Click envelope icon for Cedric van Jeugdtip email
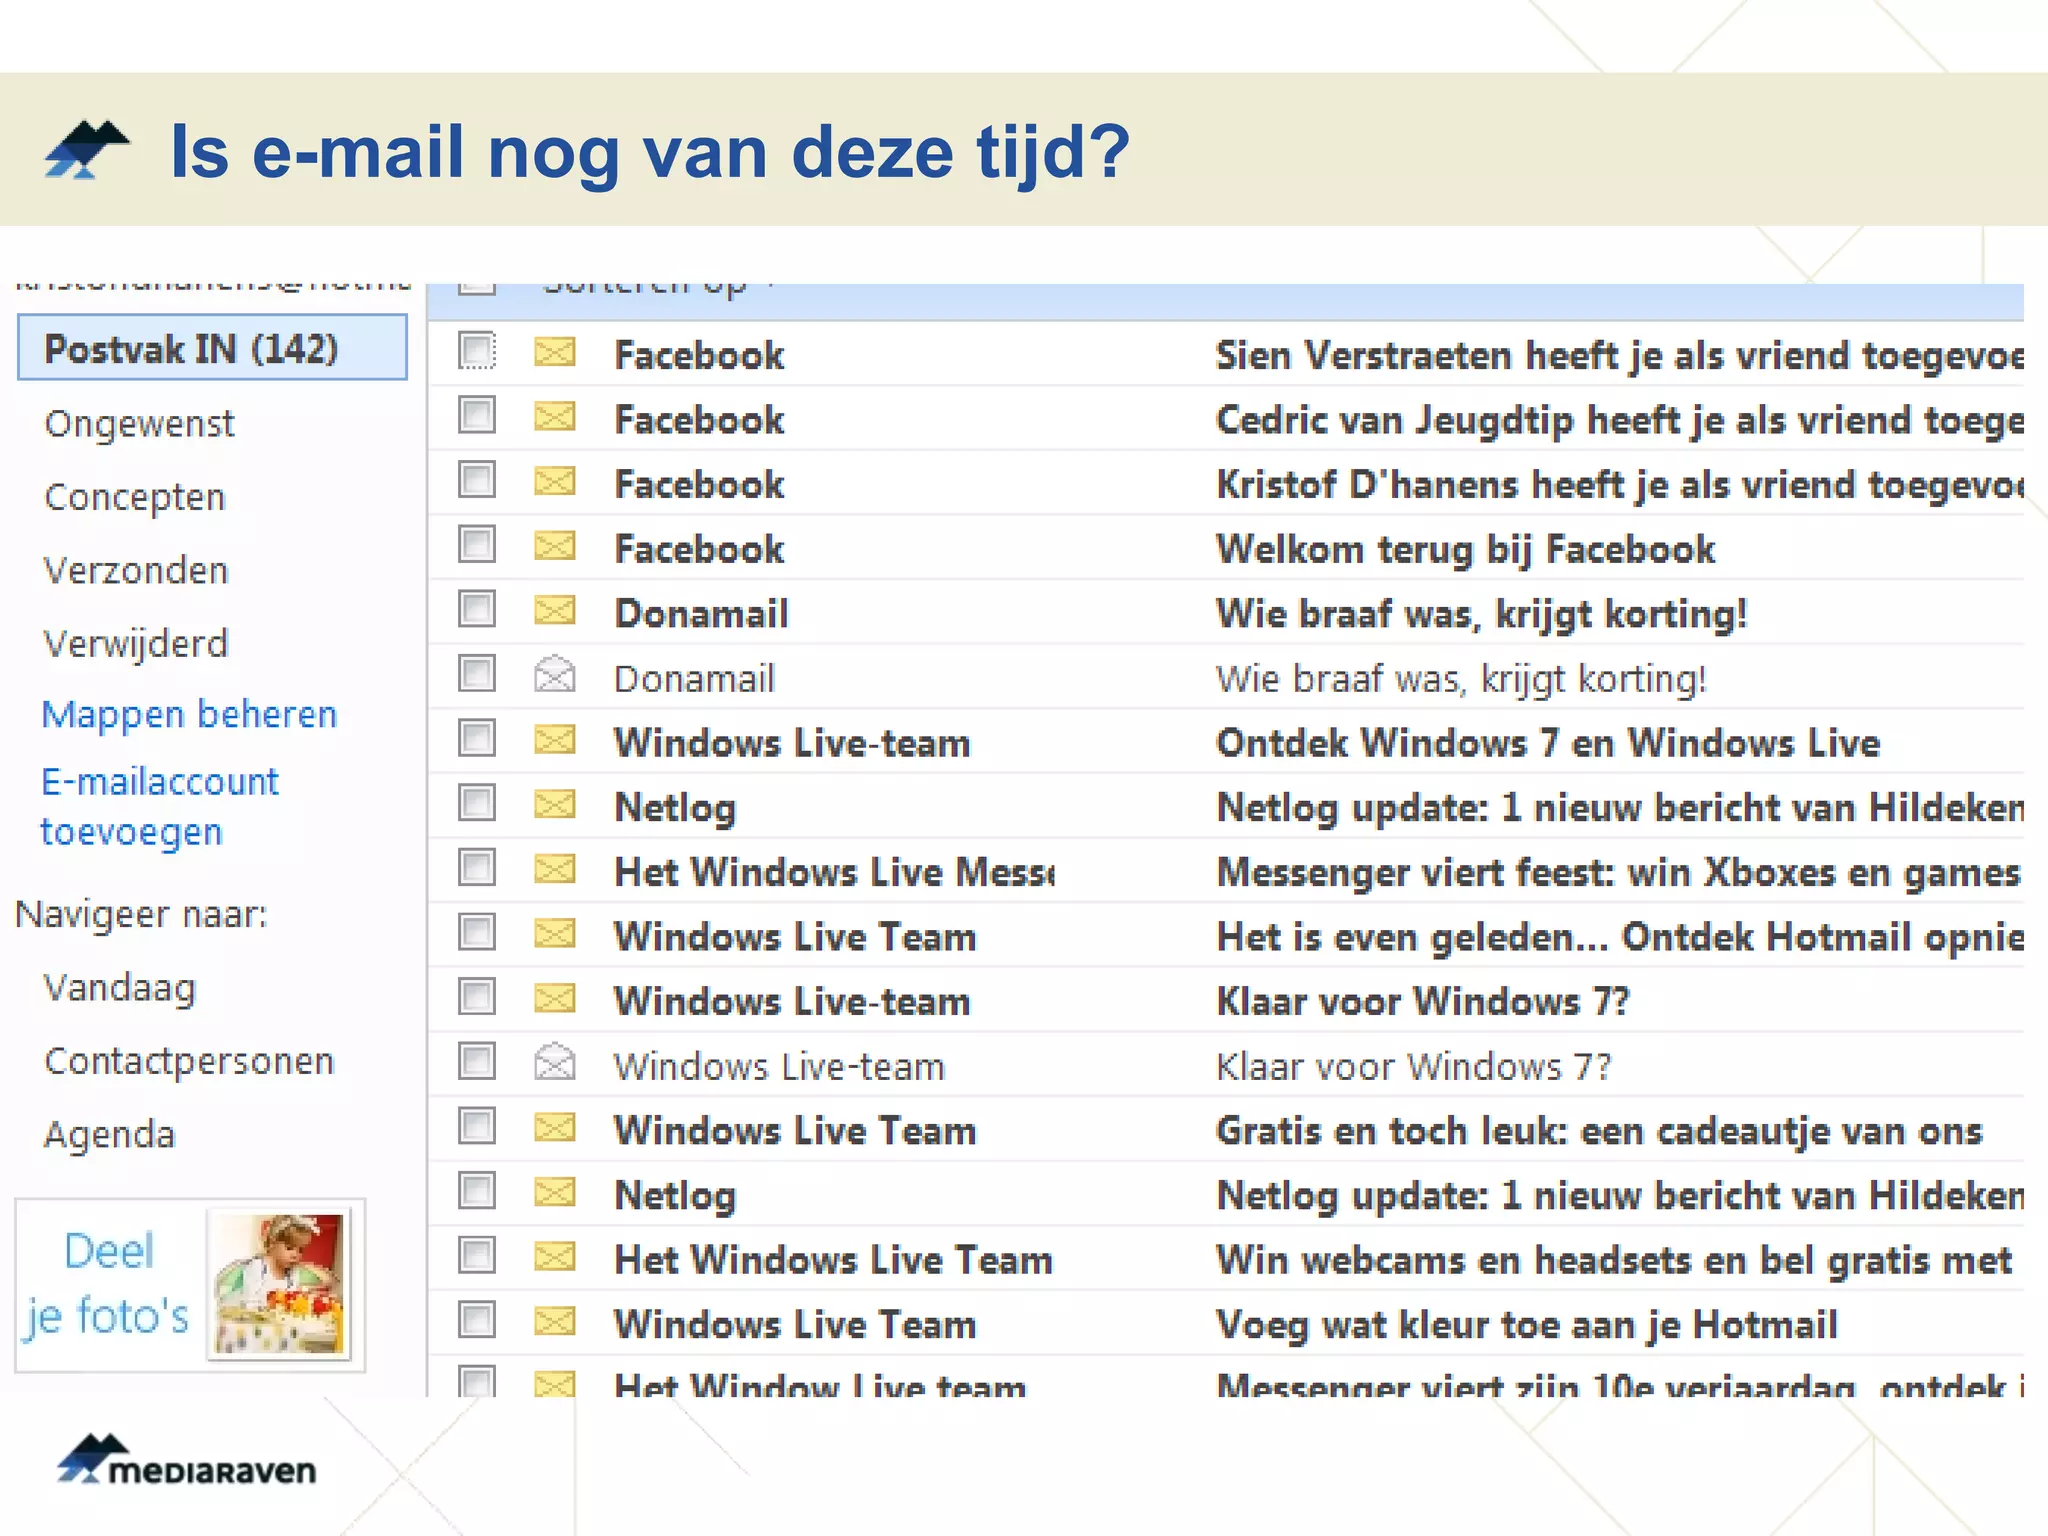Image resolution: width=2048 pixels, height=1536 pixels. (x=555, y=416)
